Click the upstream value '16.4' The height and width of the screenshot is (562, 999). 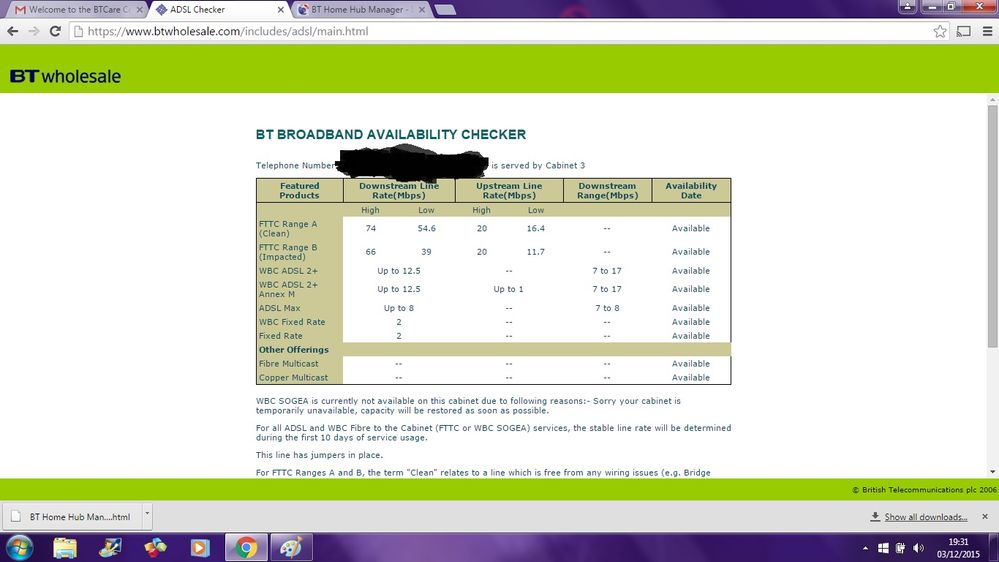536,228
